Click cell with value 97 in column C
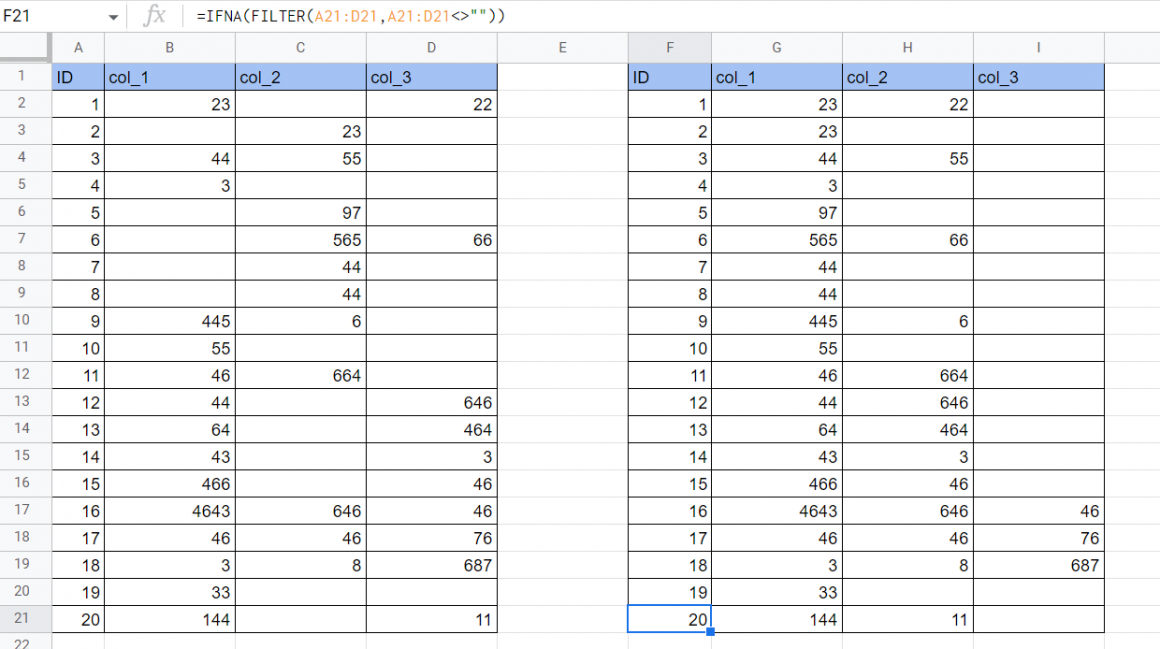This screenshot has height=649, width=1160. 300,212
